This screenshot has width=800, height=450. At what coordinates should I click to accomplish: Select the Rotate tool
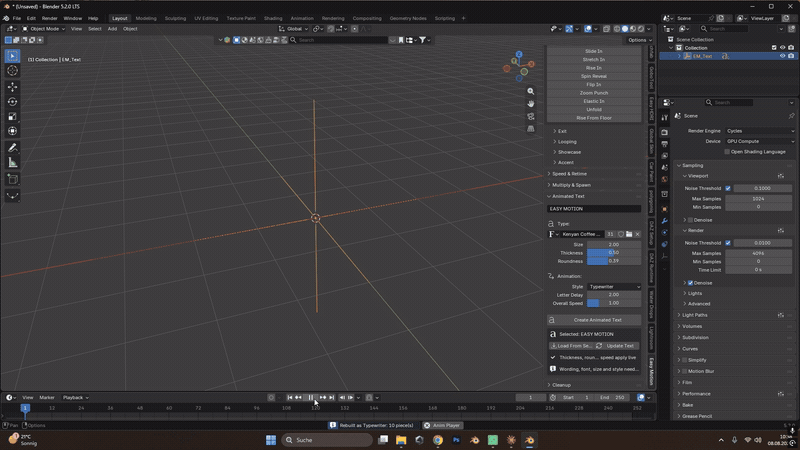pos(13,102)
